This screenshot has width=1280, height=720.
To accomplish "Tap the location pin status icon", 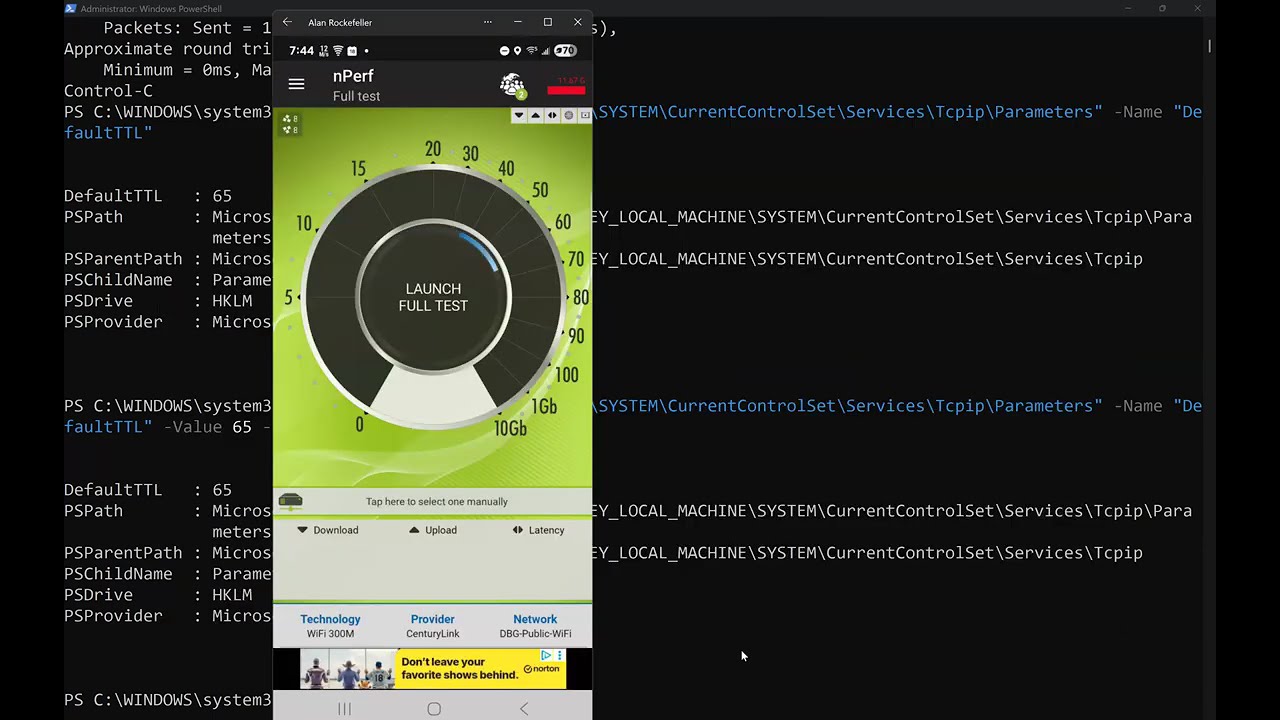I will pyautogui.click(x=517, y=50).
